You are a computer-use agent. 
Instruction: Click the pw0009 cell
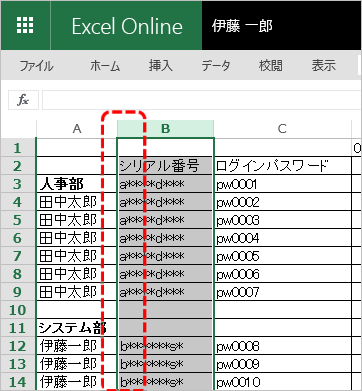pos(283,364)
